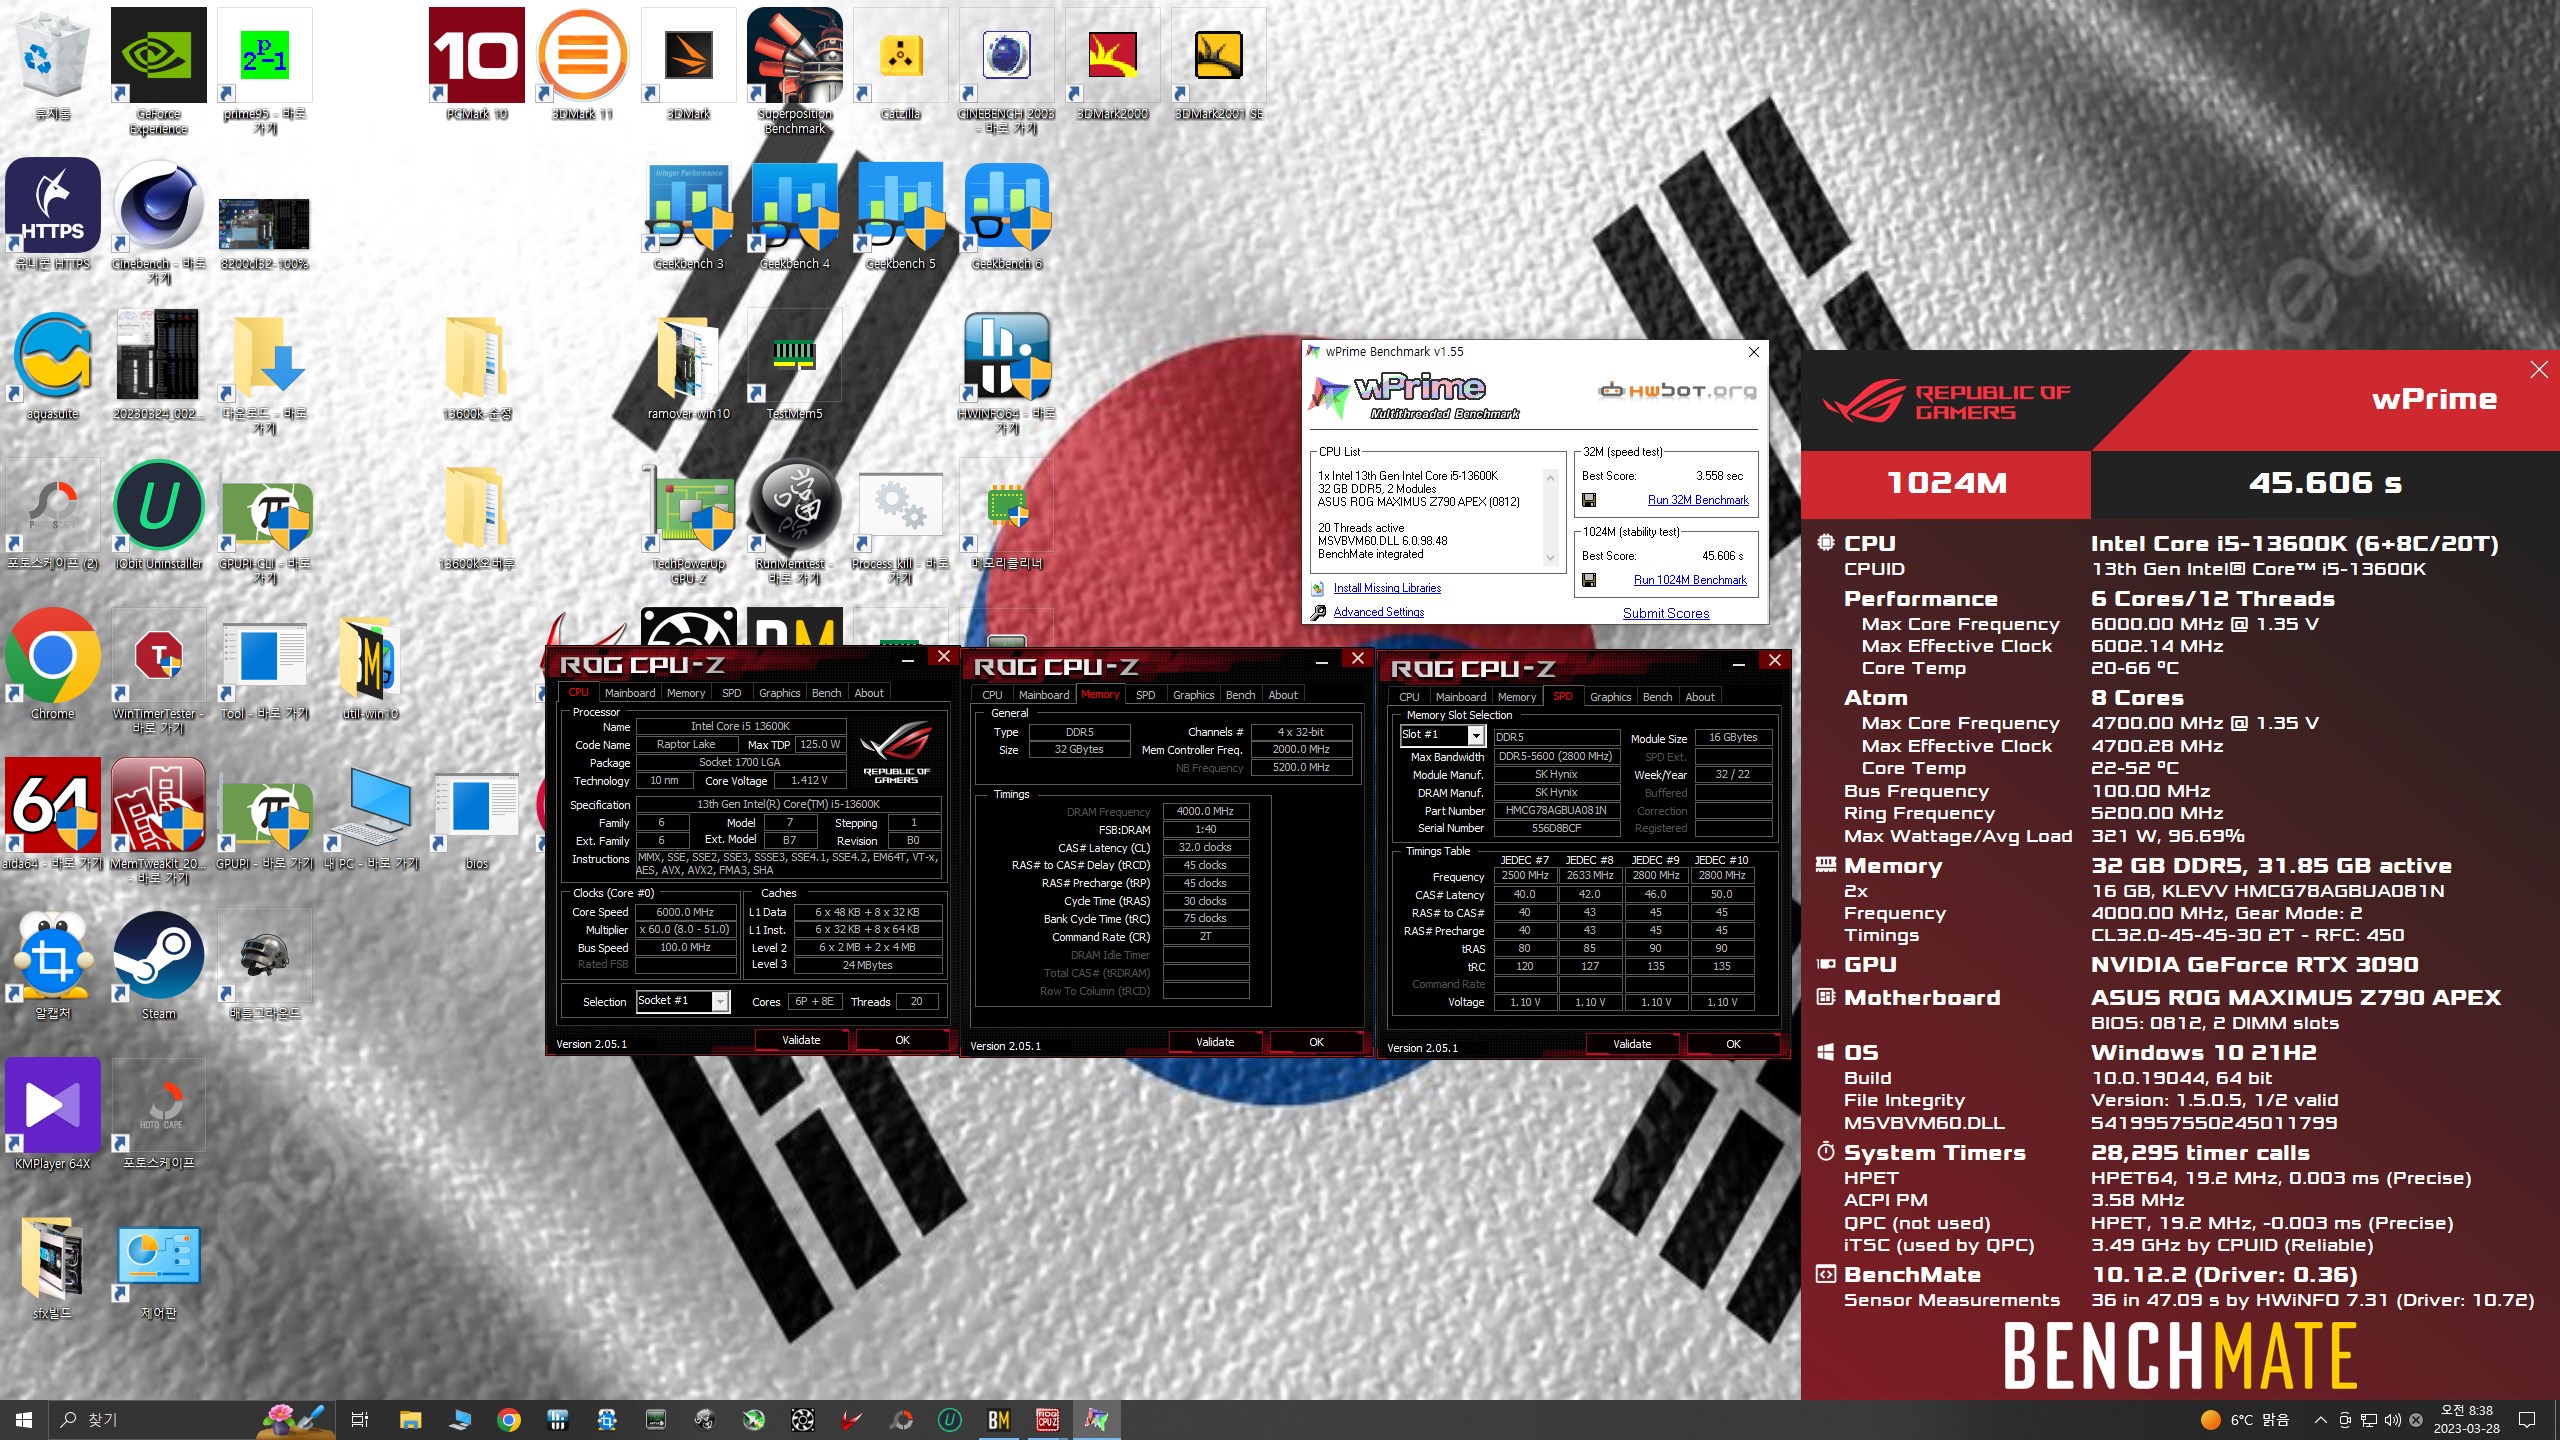Open the notification center icon in taskbar
Image resolution: width=2560 pixels, height=1440 pixels.
coord(2527,1420)
